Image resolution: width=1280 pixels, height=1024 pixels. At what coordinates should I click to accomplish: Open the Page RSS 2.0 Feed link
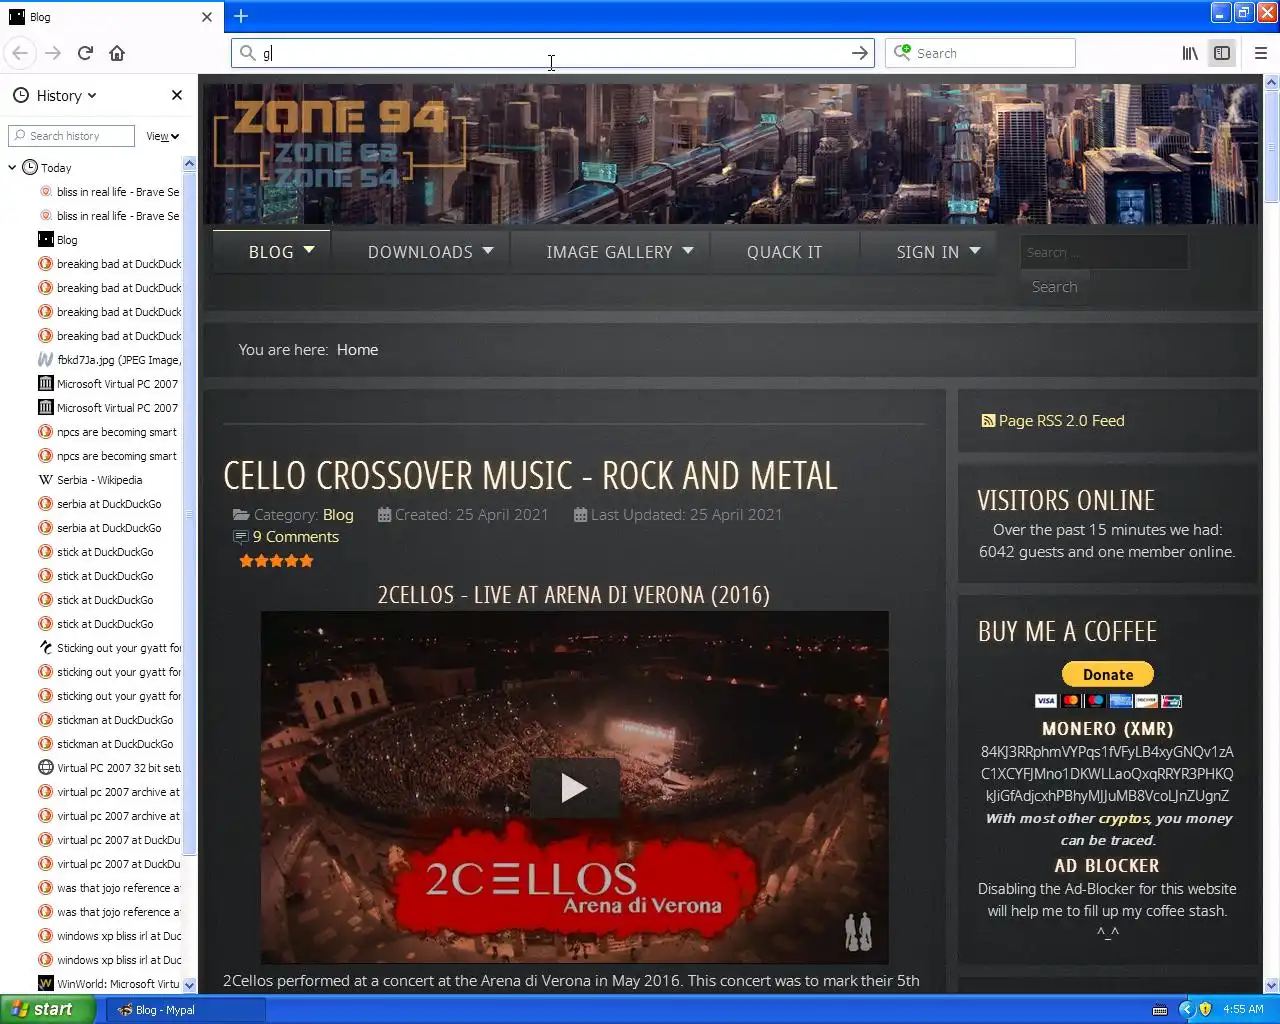click(x=1053, y=421)
